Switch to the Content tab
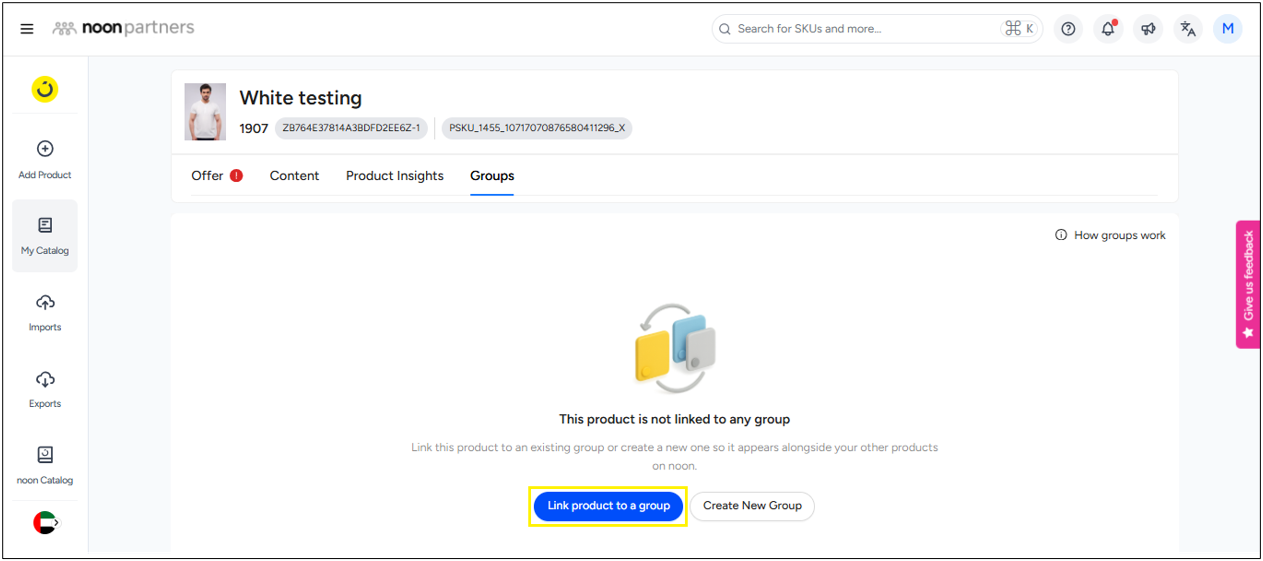This screenshot has width=1263, height=561. pyautogui.click(x=294, y=176)
